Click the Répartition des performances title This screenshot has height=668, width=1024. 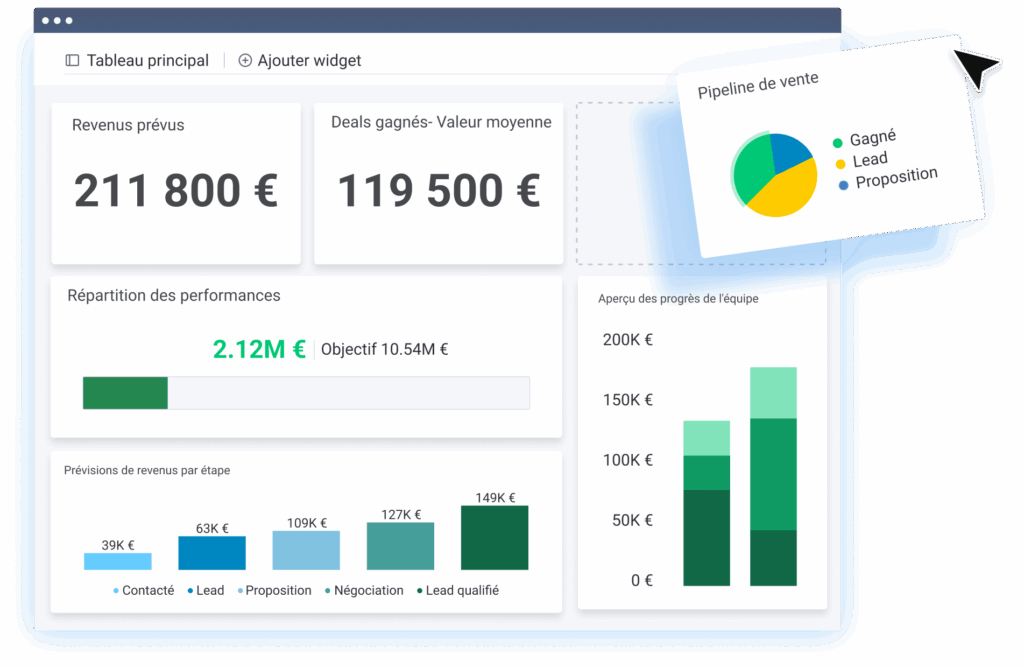(x=174, y=295)
